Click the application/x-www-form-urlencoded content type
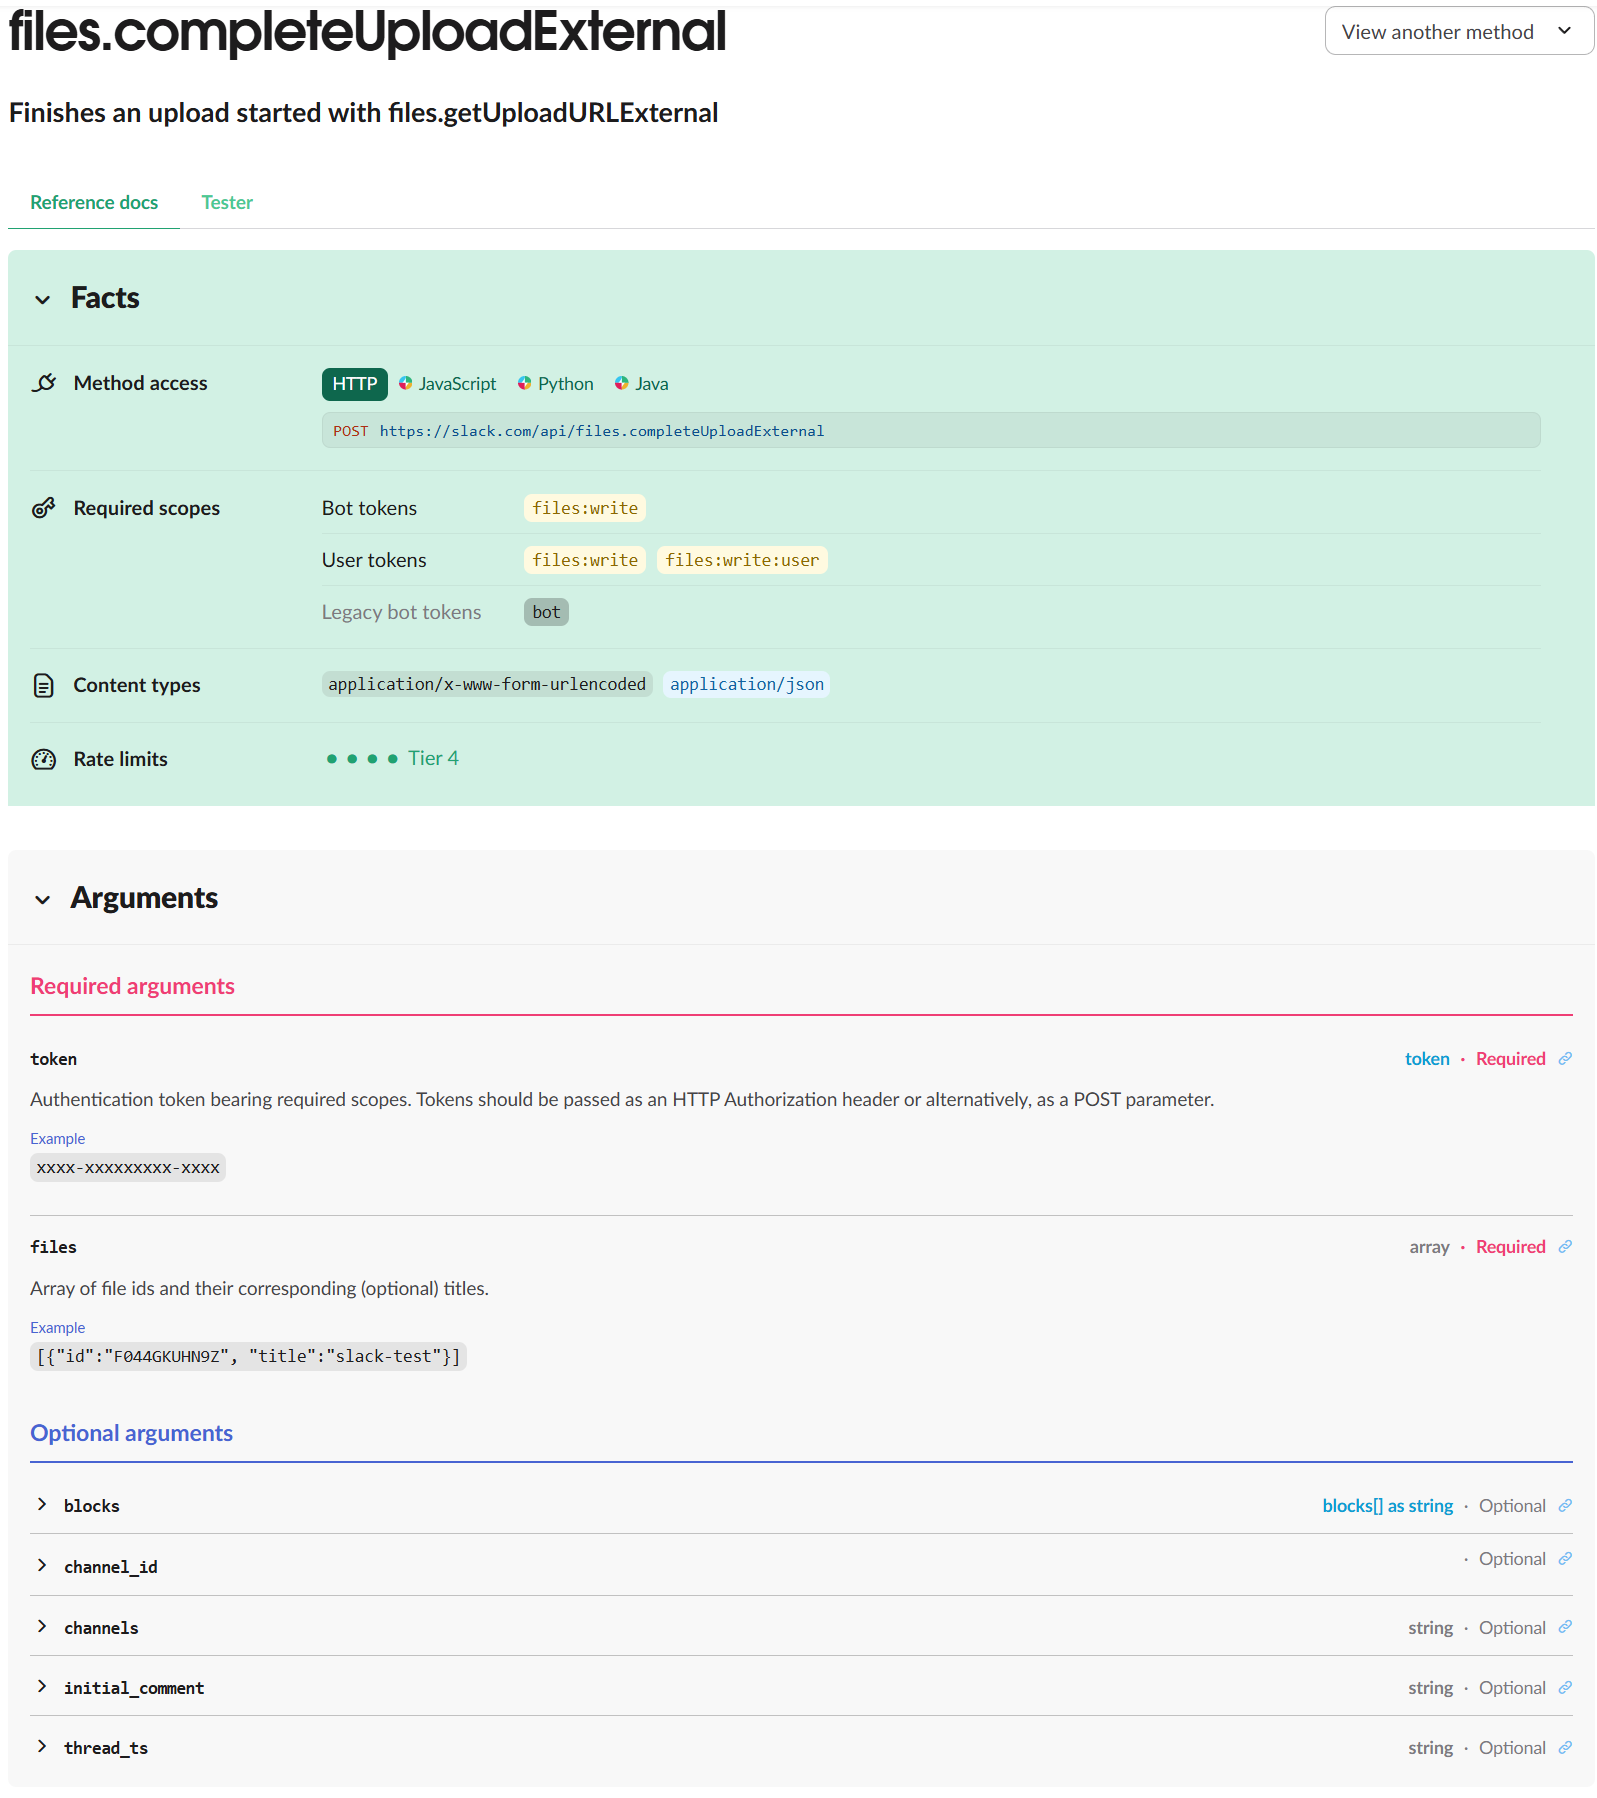Screen dimensions: 1597x1798 [x=487, y=684]
